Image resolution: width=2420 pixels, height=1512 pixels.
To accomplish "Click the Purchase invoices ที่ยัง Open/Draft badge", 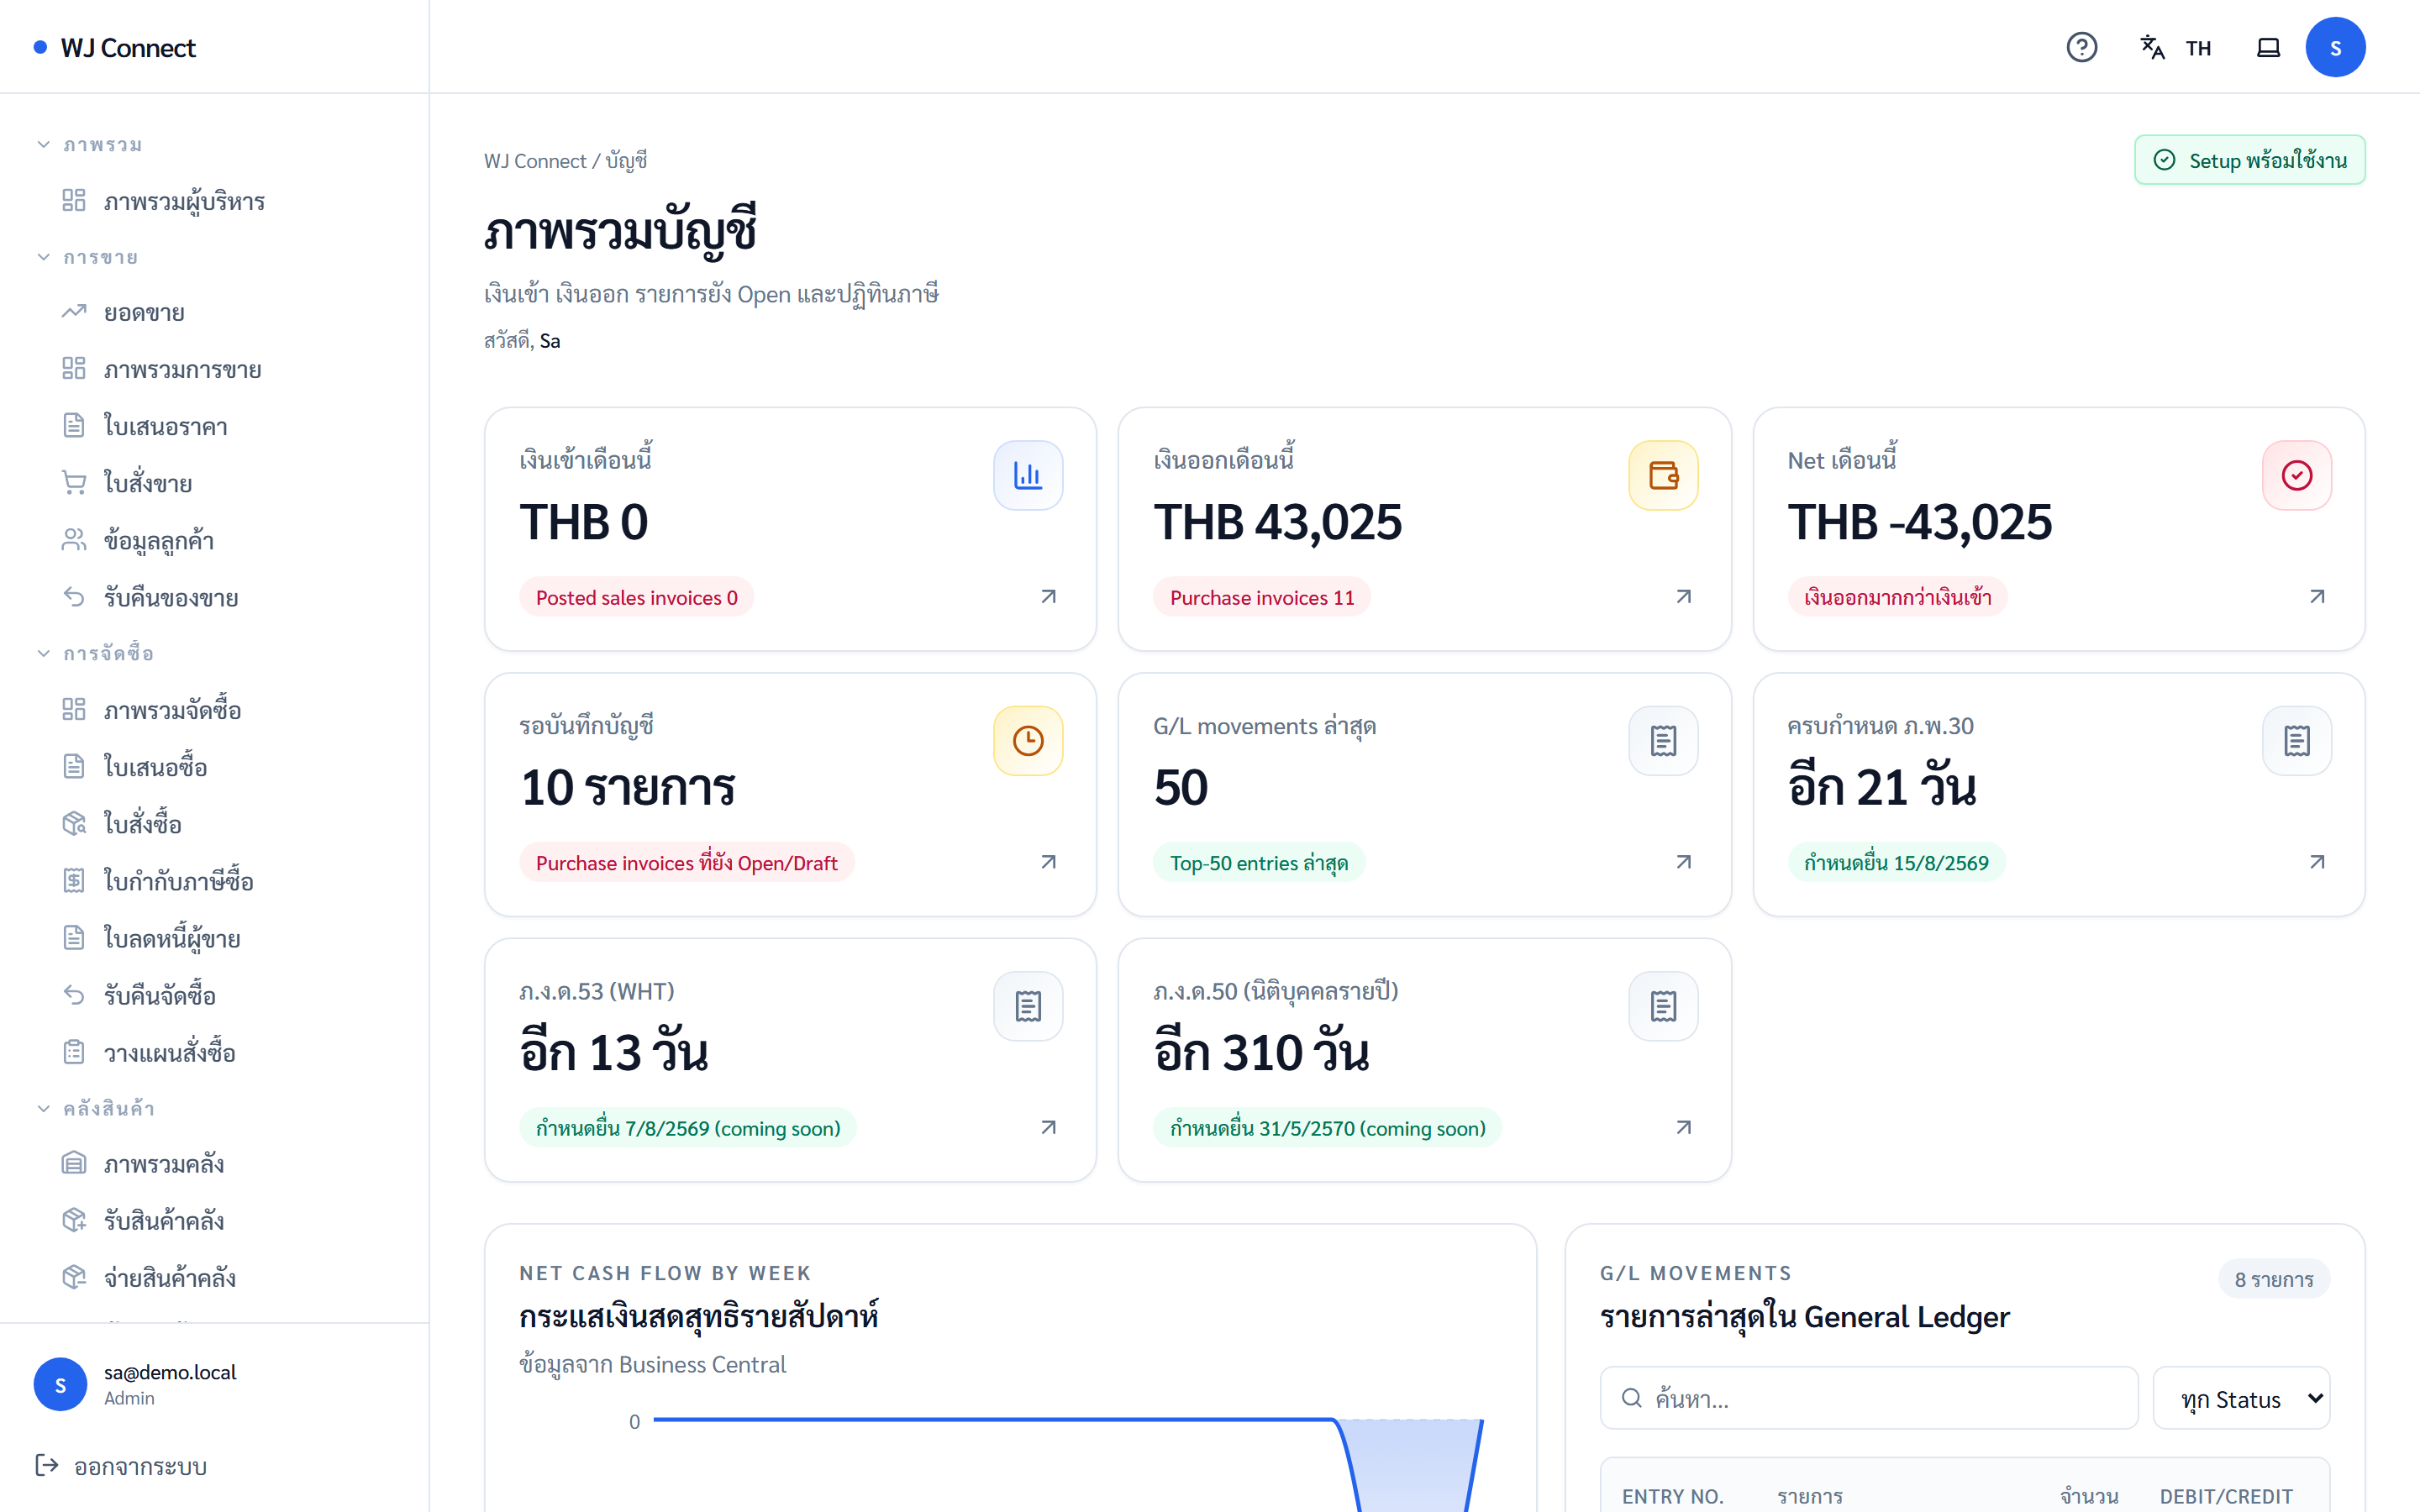I will 687,862.
